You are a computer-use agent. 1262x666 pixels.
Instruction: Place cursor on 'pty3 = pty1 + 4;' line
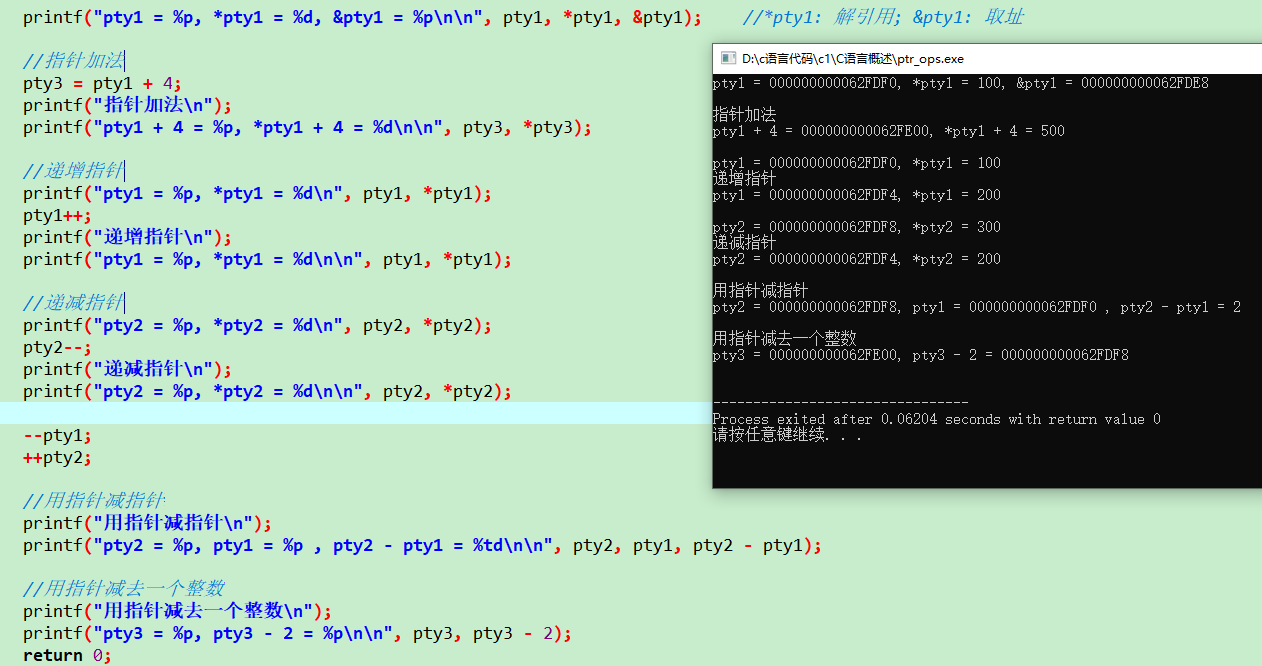pyautogui.click(x=103, y=83)
